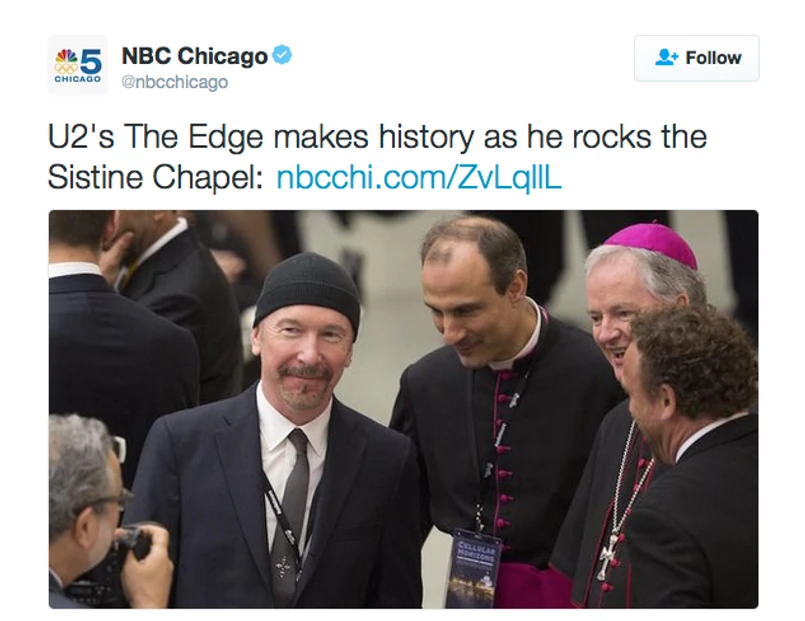Click the NBC 5 Chicago profile avatar
The width and height of the screenshot is (805, 621).
point(78,66)
